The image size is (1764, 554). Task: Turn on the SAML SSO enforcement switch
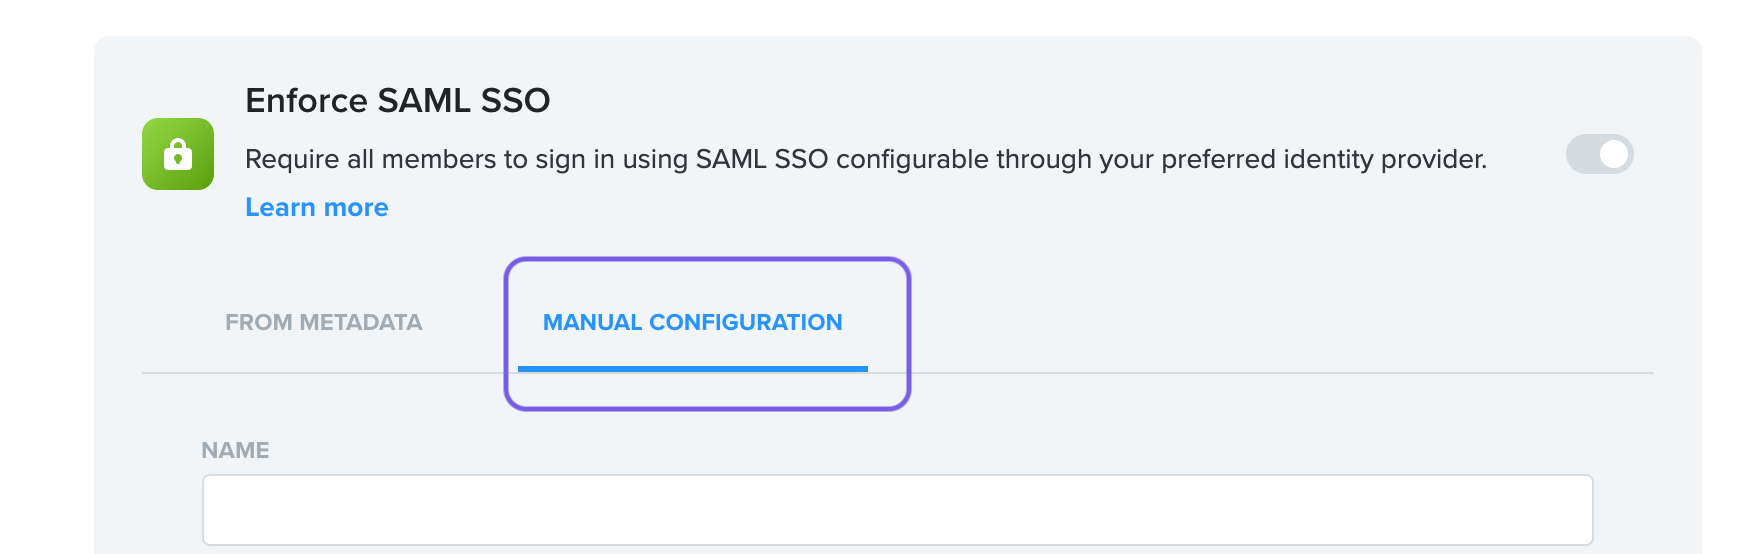click(1599, 154)
